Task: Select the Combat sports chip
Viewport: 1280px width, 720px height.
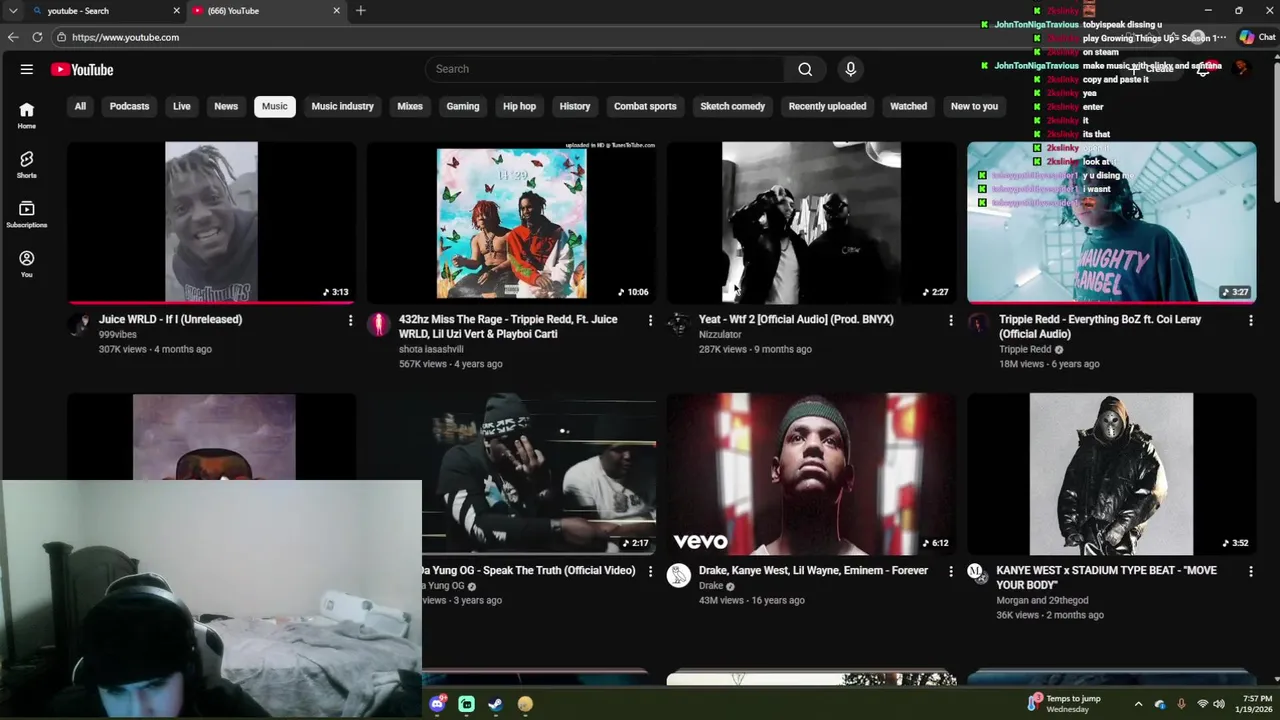Action: pos(645,106)
